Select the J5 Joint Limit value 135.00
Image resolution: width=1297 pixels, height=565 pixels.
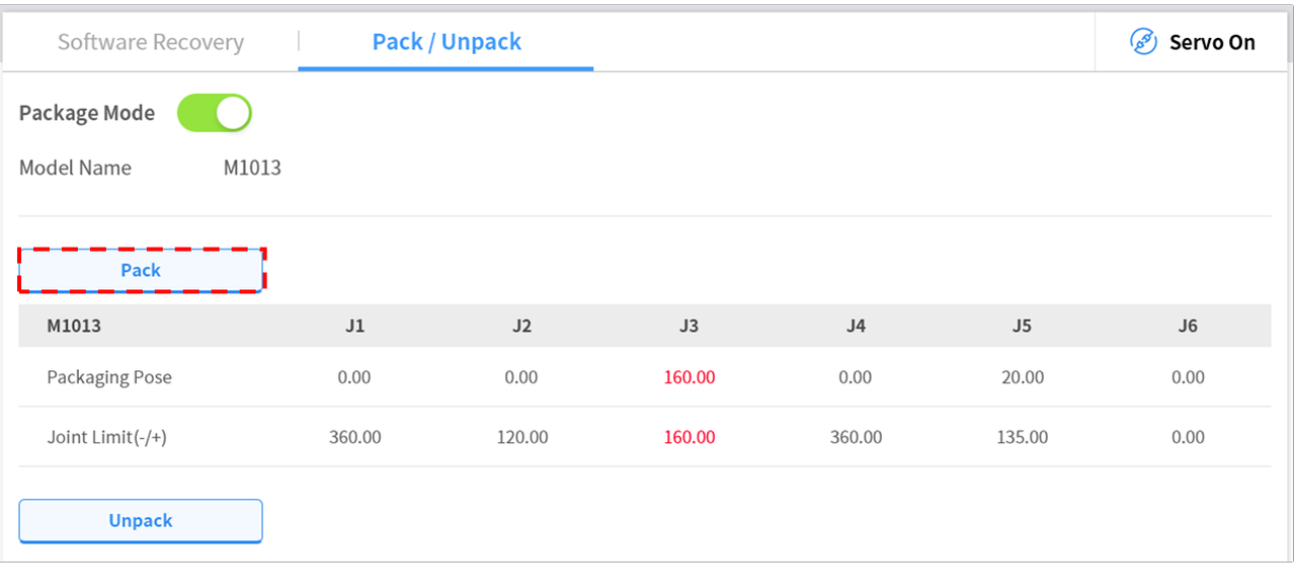(x=1022, y=437)
